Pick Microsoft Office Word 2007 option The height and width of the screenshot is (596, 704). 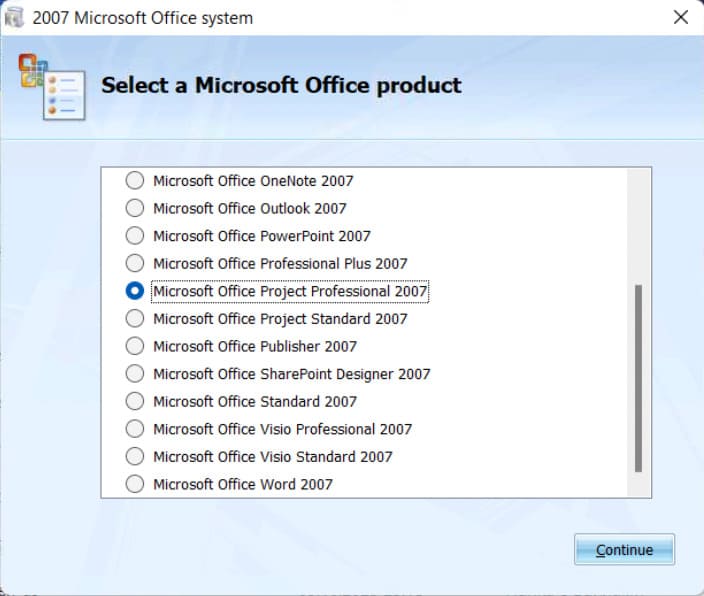coord(134,484)
